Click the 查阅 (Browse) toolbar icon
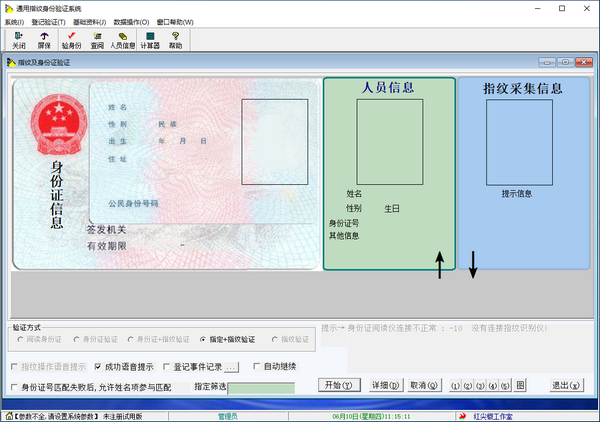 [x=96, y=40]
